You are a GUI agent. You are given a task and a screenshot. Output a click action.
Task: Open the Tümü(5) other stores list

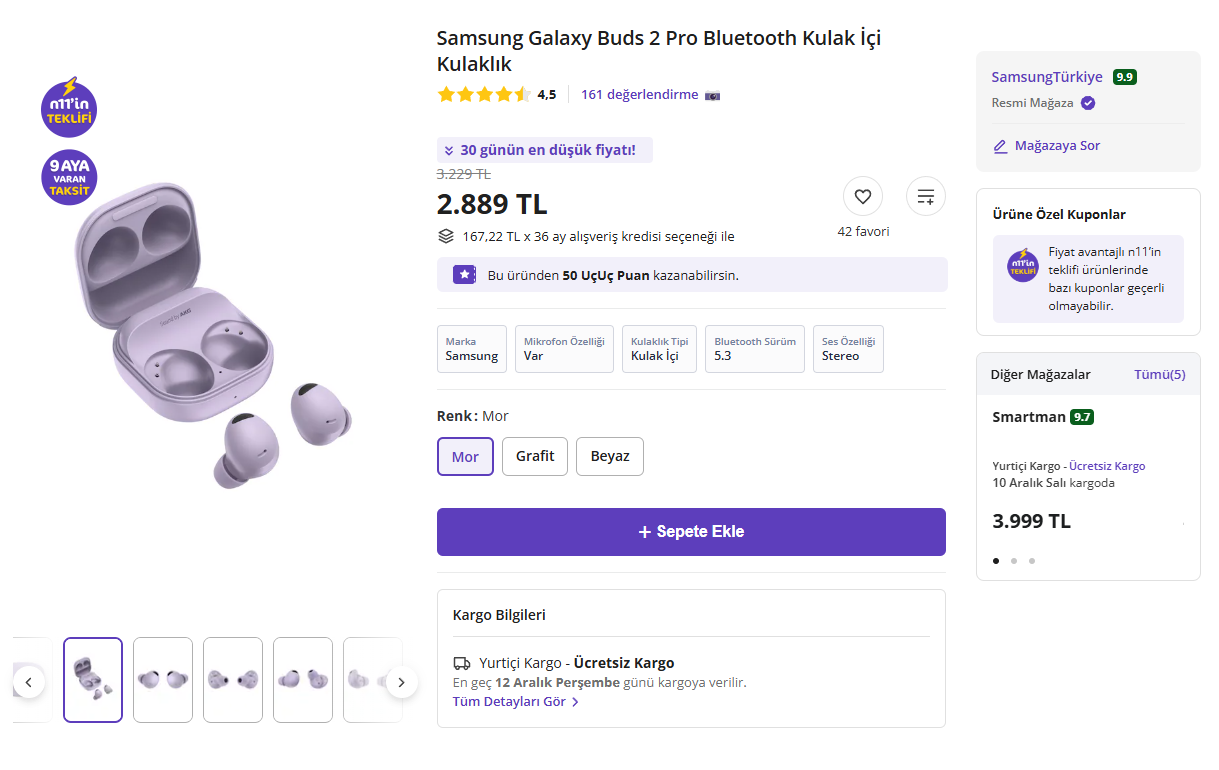[1159, 374]
